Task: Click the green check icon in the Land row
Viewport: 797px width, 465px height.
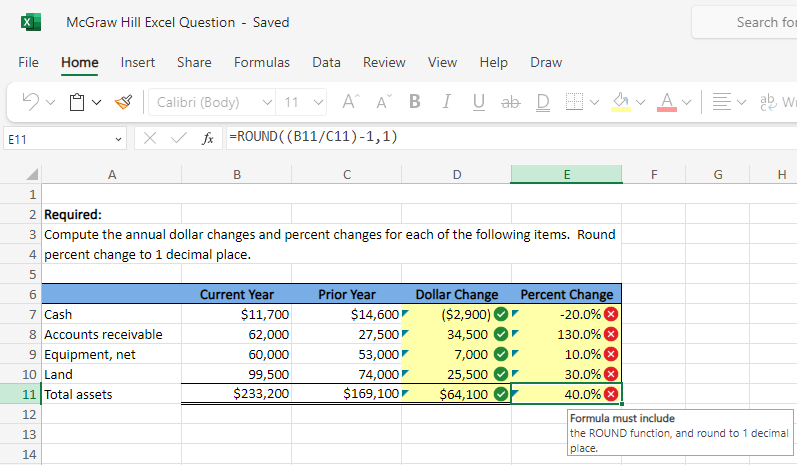Action: pyautogui.click(x=501, y=374)
